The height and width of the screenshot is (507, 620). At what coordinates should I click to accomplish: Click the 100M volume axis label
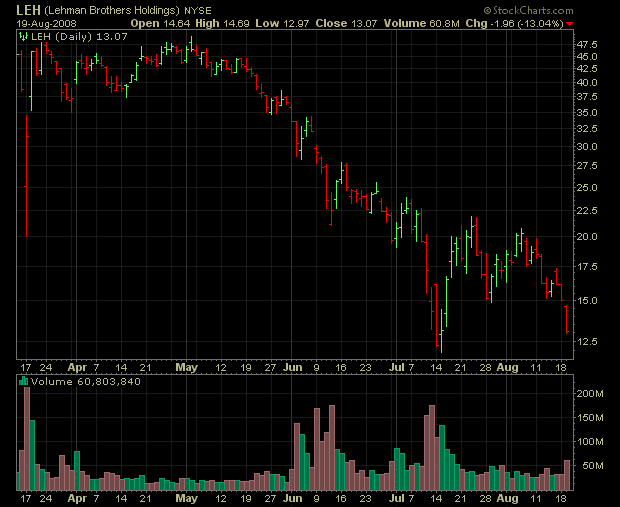(590, 442)
